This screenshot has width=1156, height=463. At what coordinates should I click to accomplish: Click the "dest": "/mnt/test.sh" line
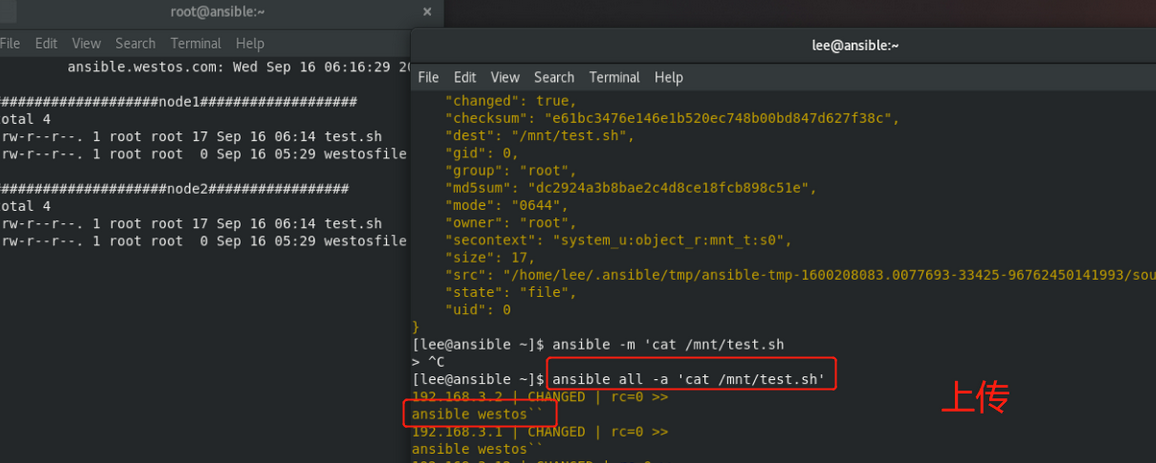(x=540, y=136)
